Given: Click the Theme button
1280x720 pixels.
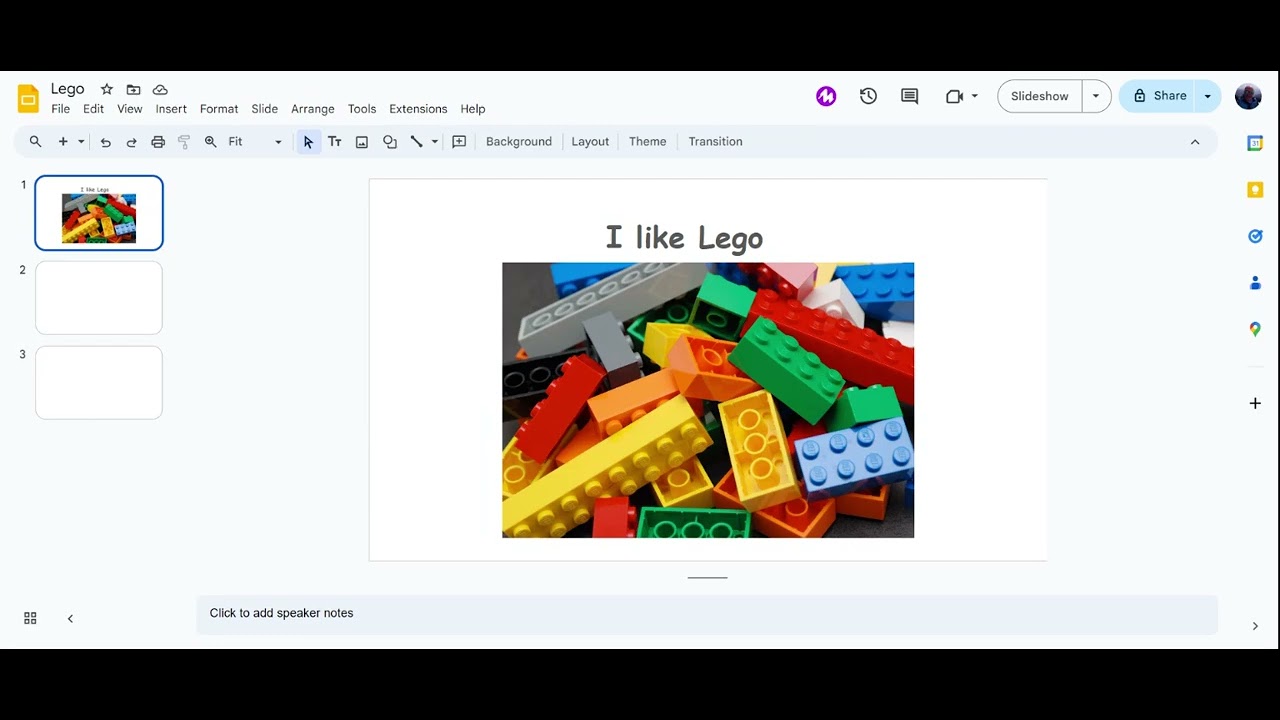Looking at the screenshot, I should click(x=648, y=142).
